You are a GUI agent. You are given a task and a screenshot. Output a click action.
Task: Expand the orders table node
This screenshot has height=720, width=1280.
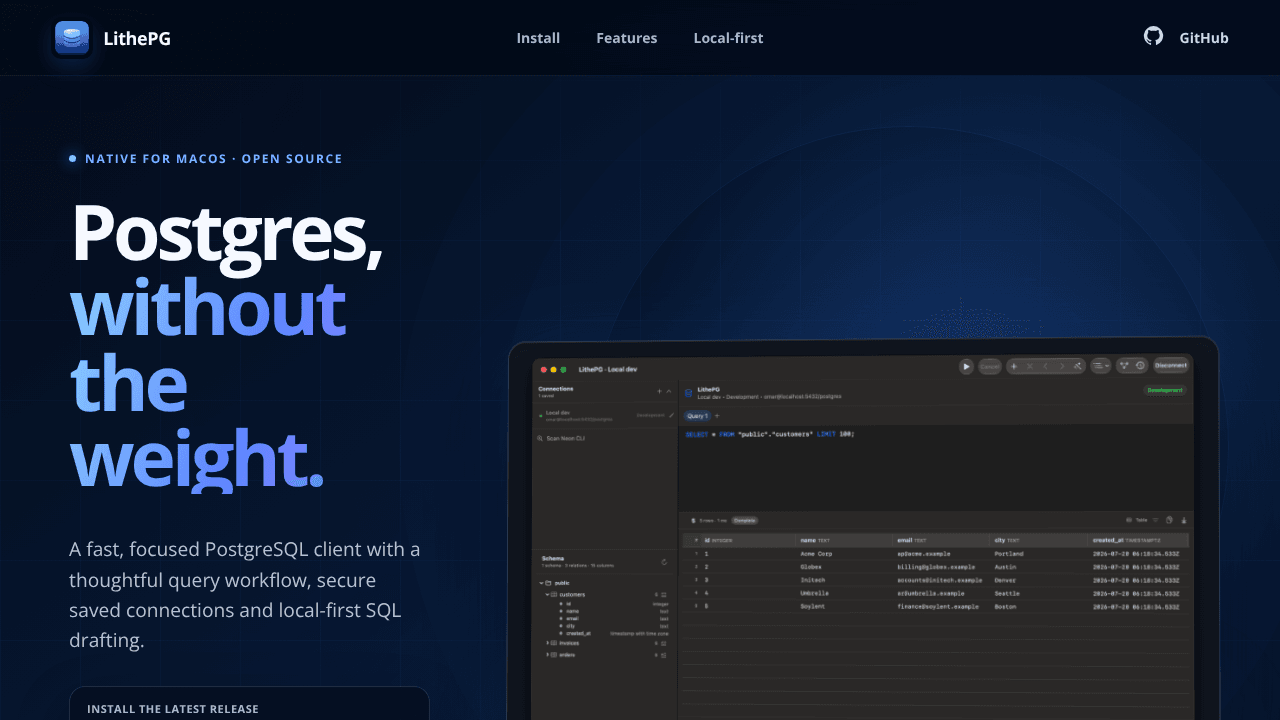point(548,655)
